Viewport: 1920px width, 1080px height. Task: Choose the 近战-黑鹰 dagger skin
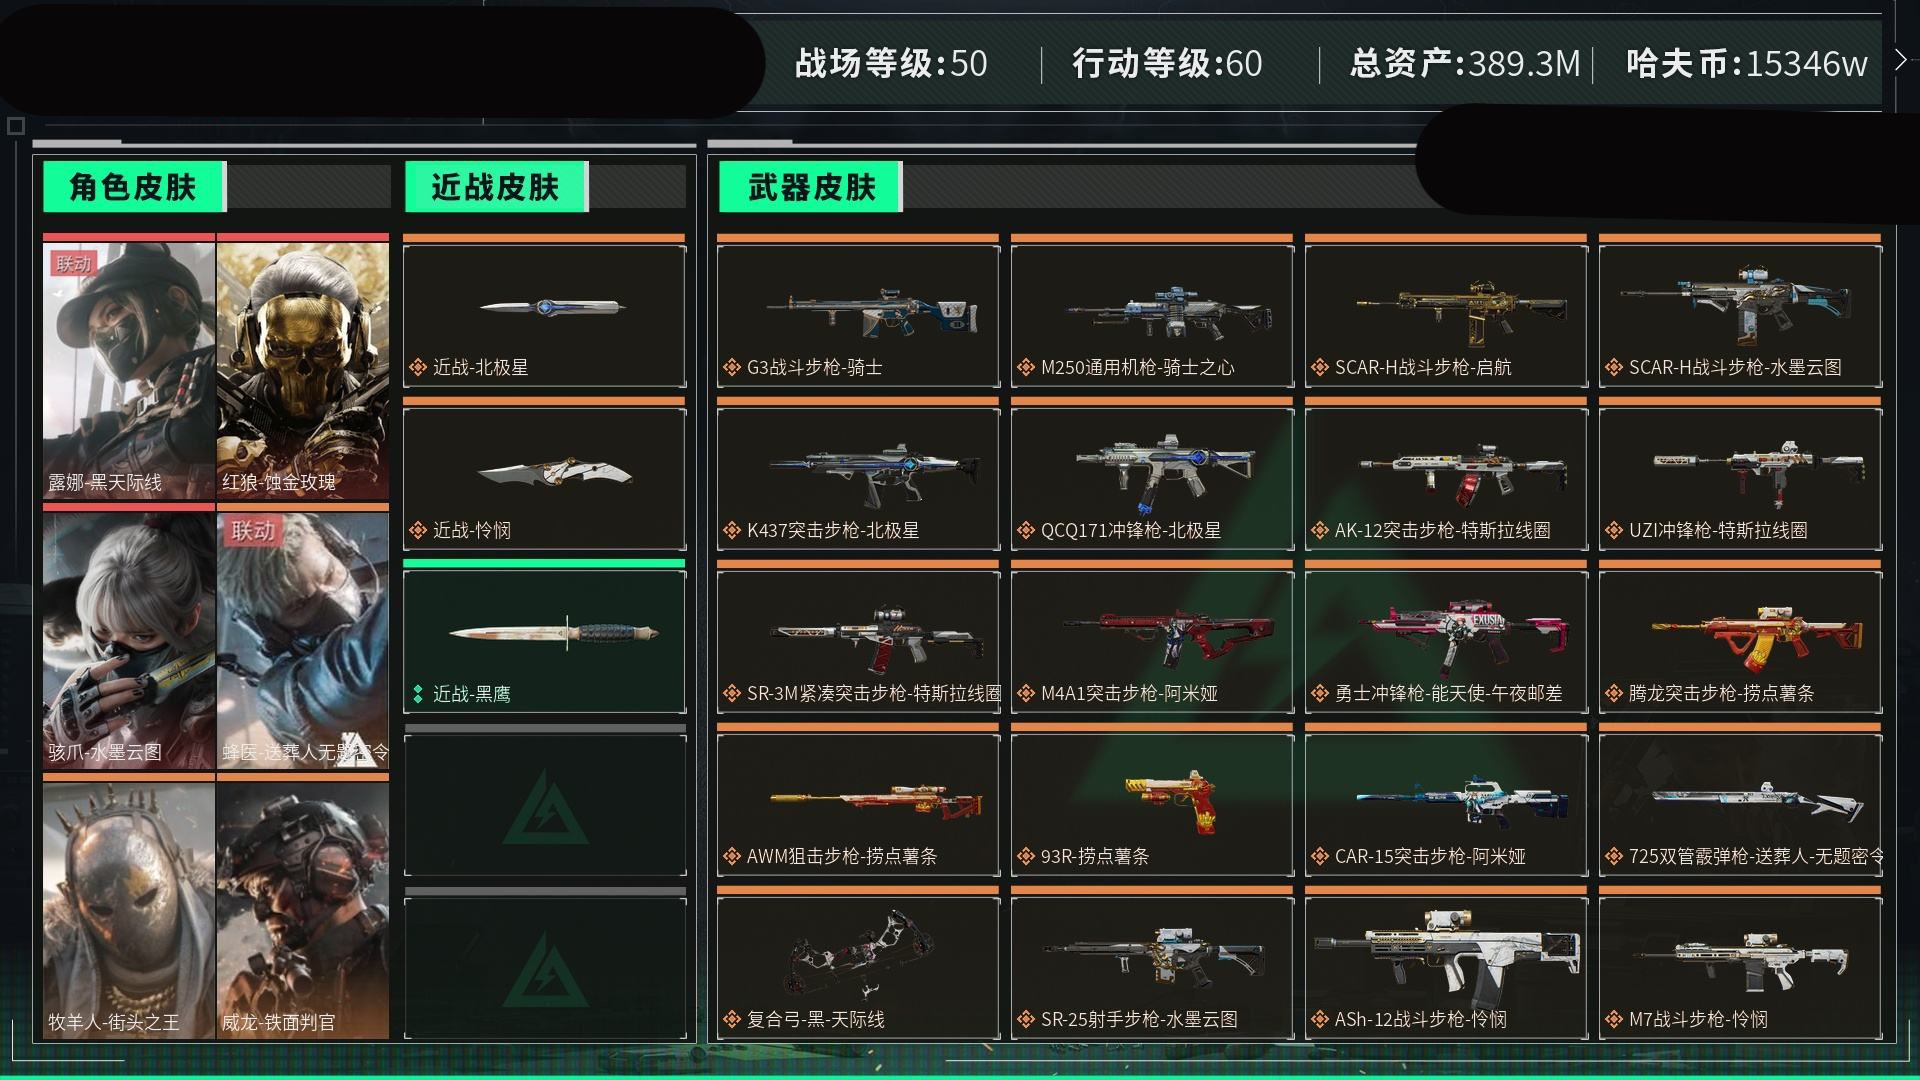pyautogui.click(x=545, y=641)
